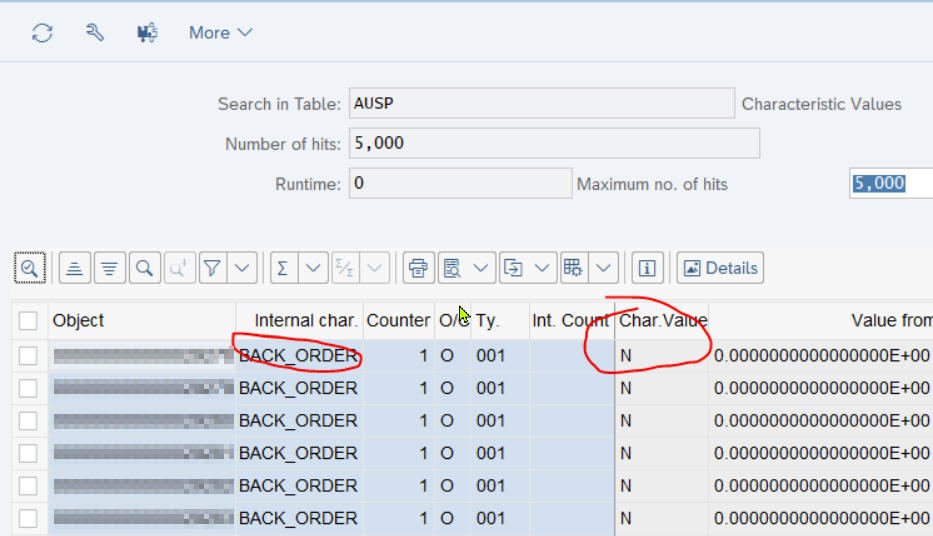Expand the layout settings dropdown arrow
Viewport: 933px width, 536px height.
tap(603, 268)
